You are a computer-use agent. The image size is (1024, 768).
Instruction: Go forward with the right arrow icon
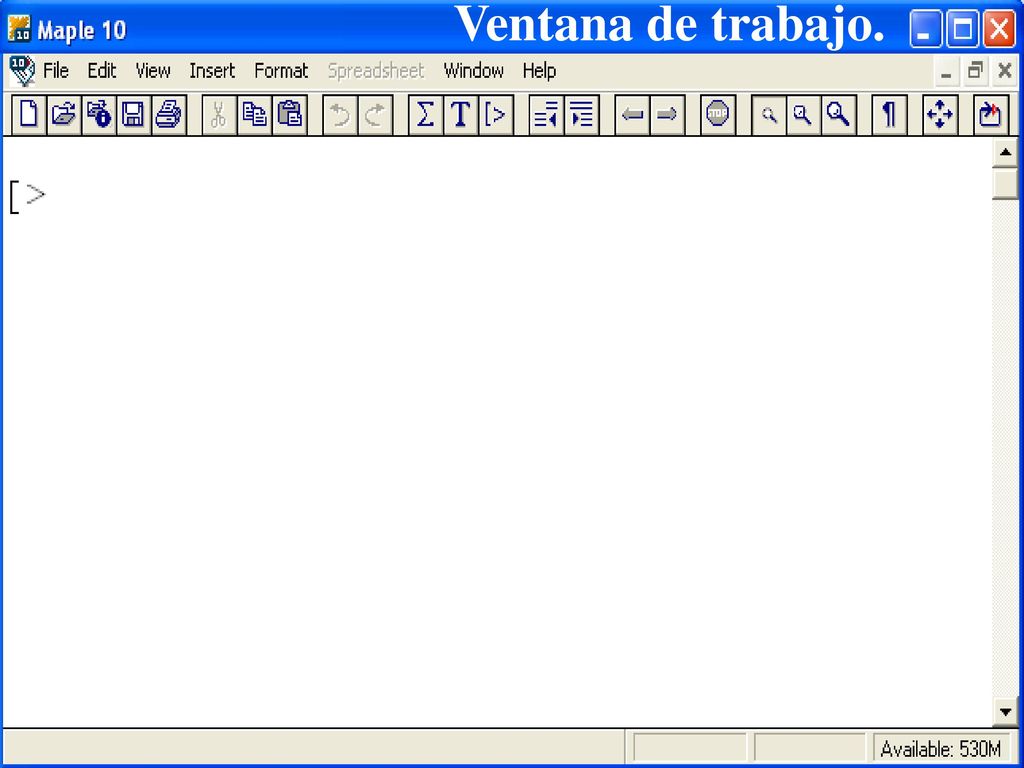point(667,115)
